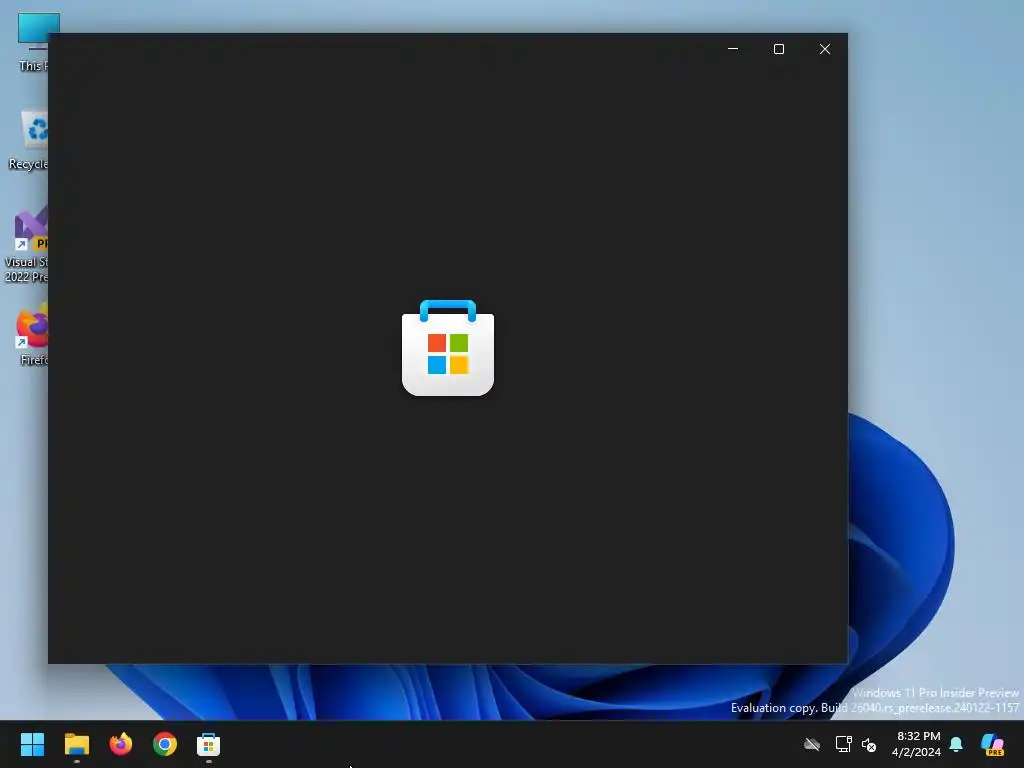The image size is (1024, 768).
Task: Open Firefox from the taskbar
Action: click(121, 744)
